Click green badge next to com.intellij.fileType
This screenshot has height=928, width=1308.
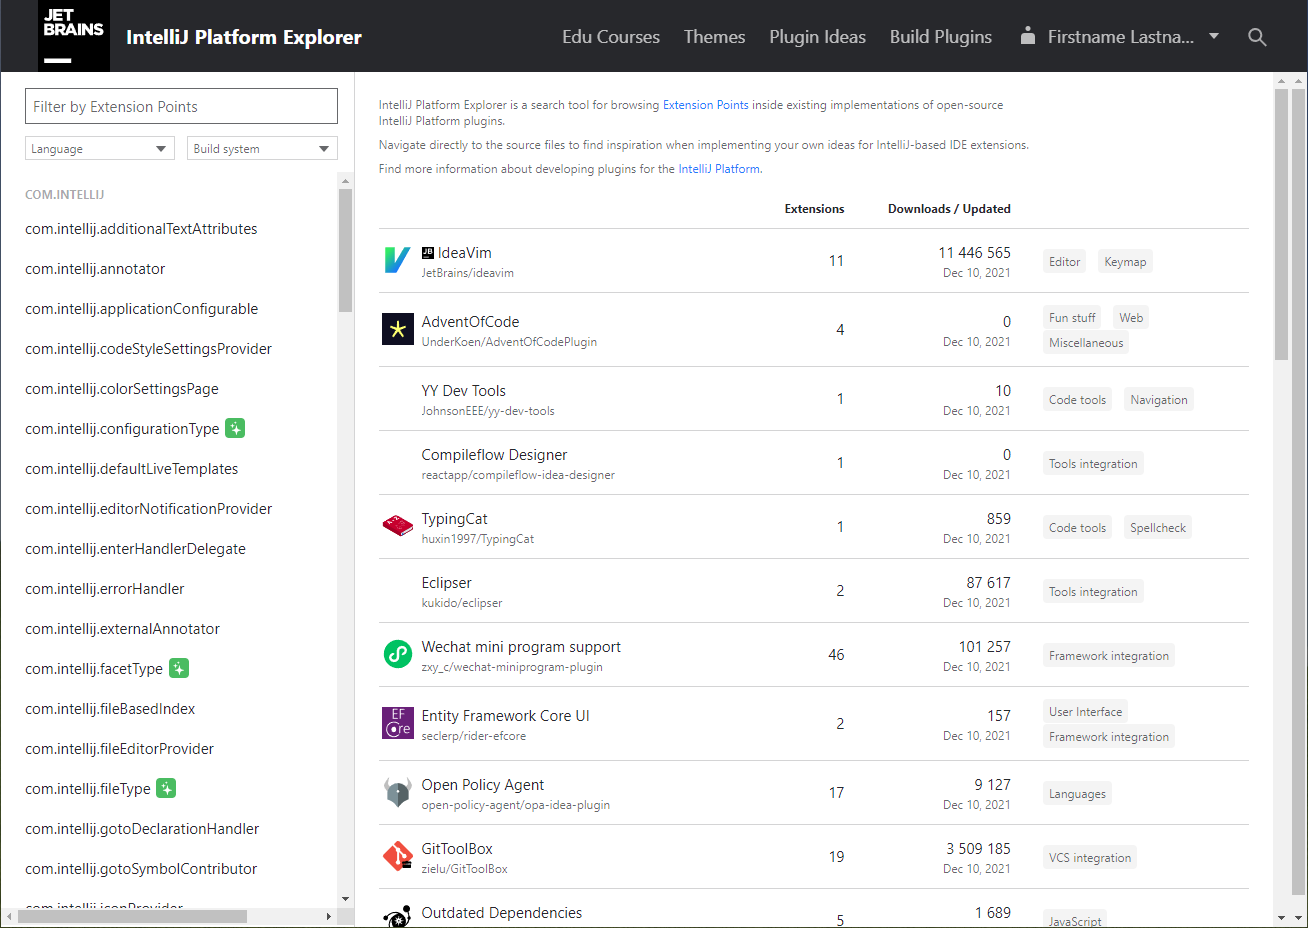167,788
